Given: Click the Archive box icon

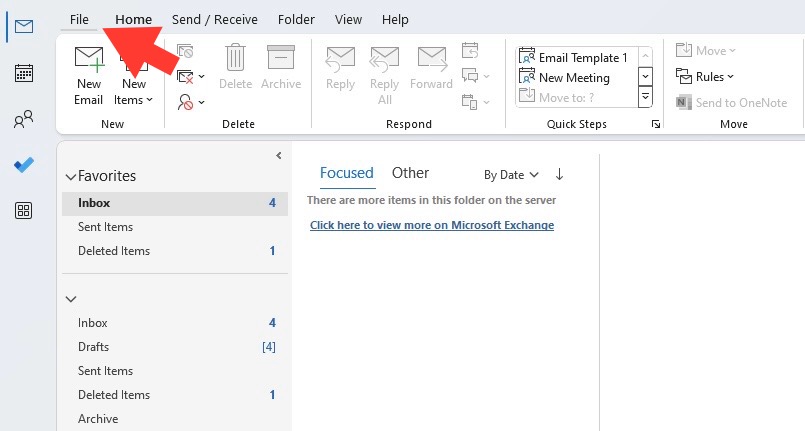Looking at the screenshot, I should [281, 57].
